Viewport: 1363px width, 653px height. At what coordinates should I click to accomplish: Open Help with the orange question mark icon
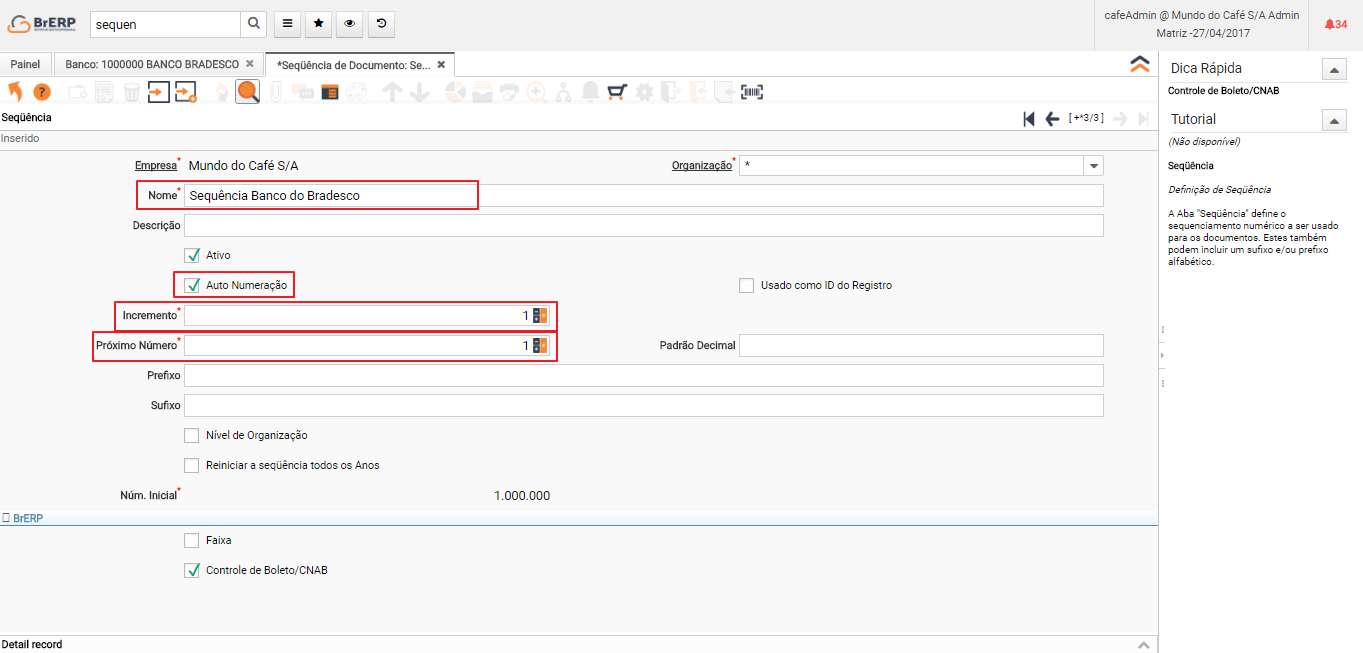pos(41,92)
